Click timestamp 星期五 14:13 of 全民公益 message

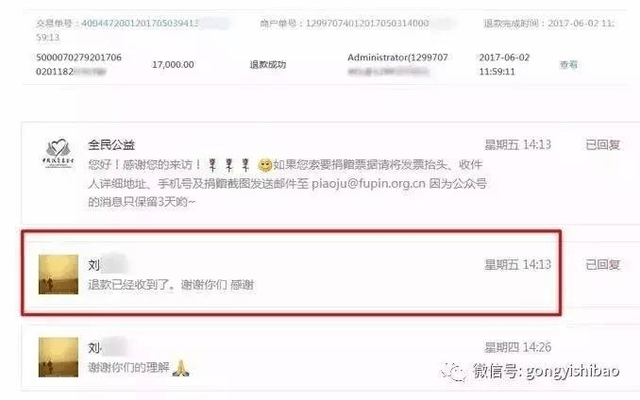click(x=518, y=144)
